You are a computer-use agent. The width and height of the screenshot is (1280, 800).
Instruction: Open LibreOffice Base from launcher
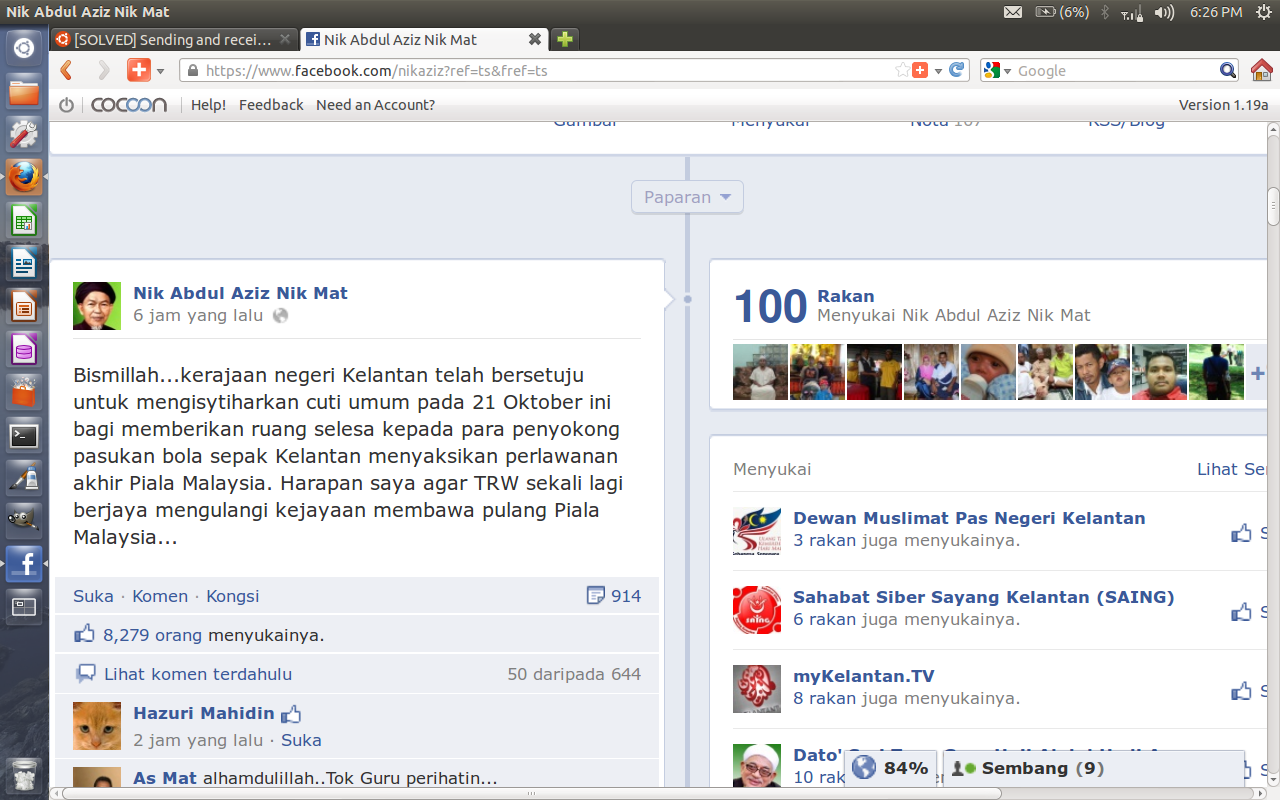tap(24, 350)
